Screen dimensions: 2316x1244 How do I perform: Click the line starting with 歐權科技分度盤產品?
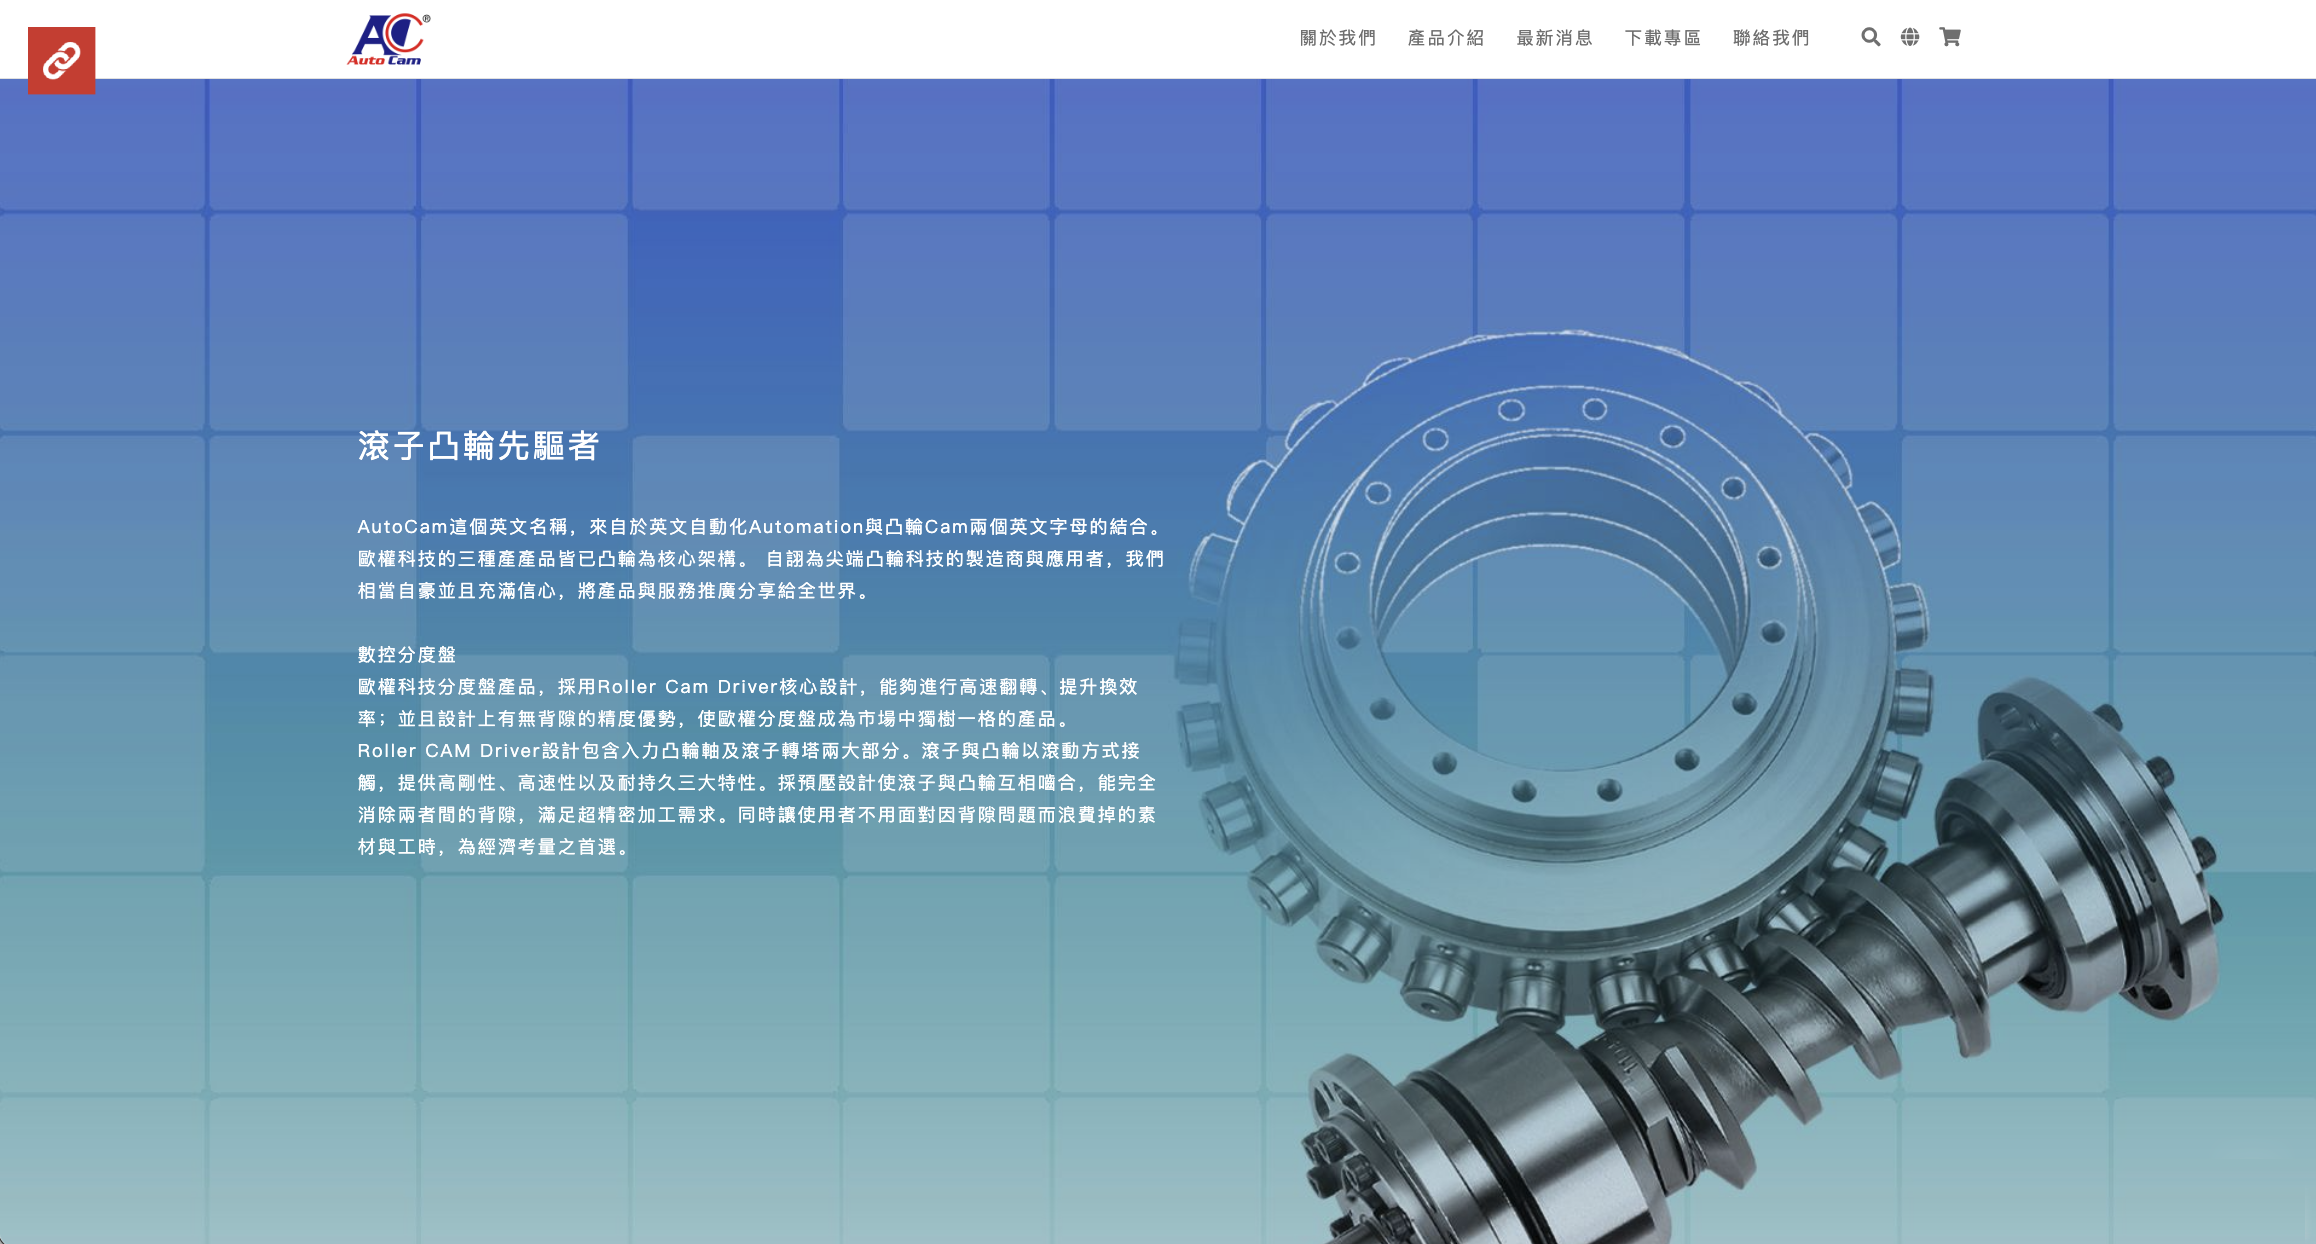click(747, 687)
